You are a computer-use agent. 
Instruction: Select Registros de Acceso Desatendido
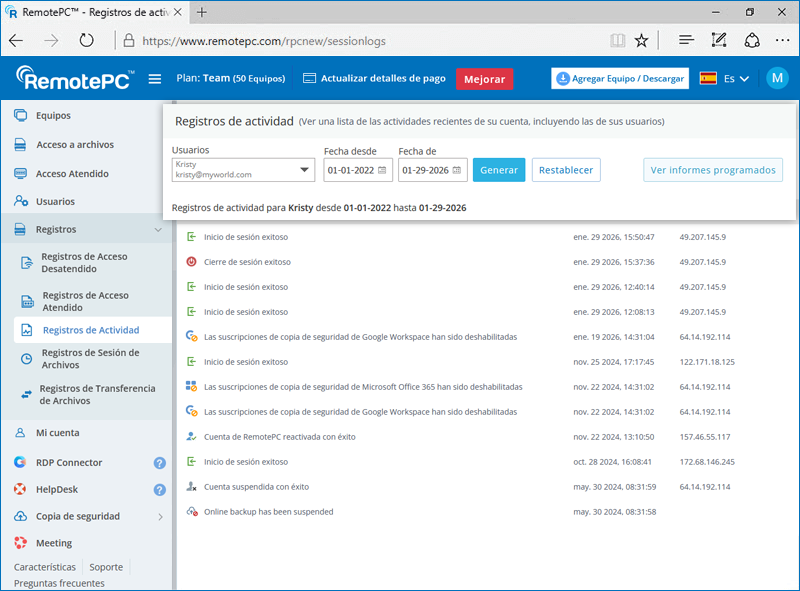point(84,263)
